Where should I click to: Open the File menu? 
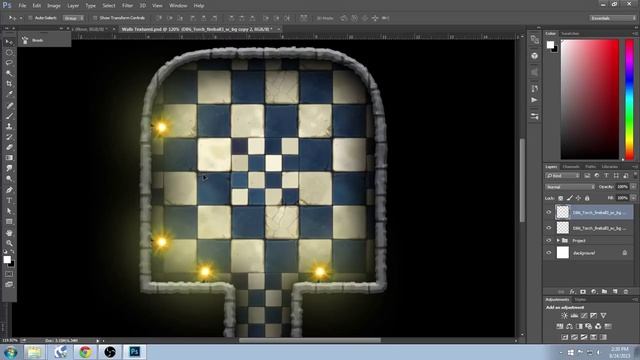(x=22, y=6)
